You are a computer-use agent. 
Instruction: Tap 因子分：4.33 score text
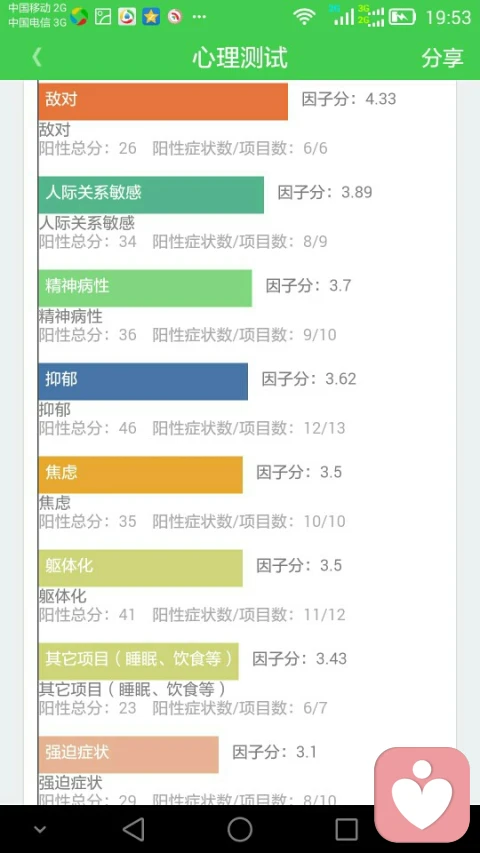click(x=349, y=99)
